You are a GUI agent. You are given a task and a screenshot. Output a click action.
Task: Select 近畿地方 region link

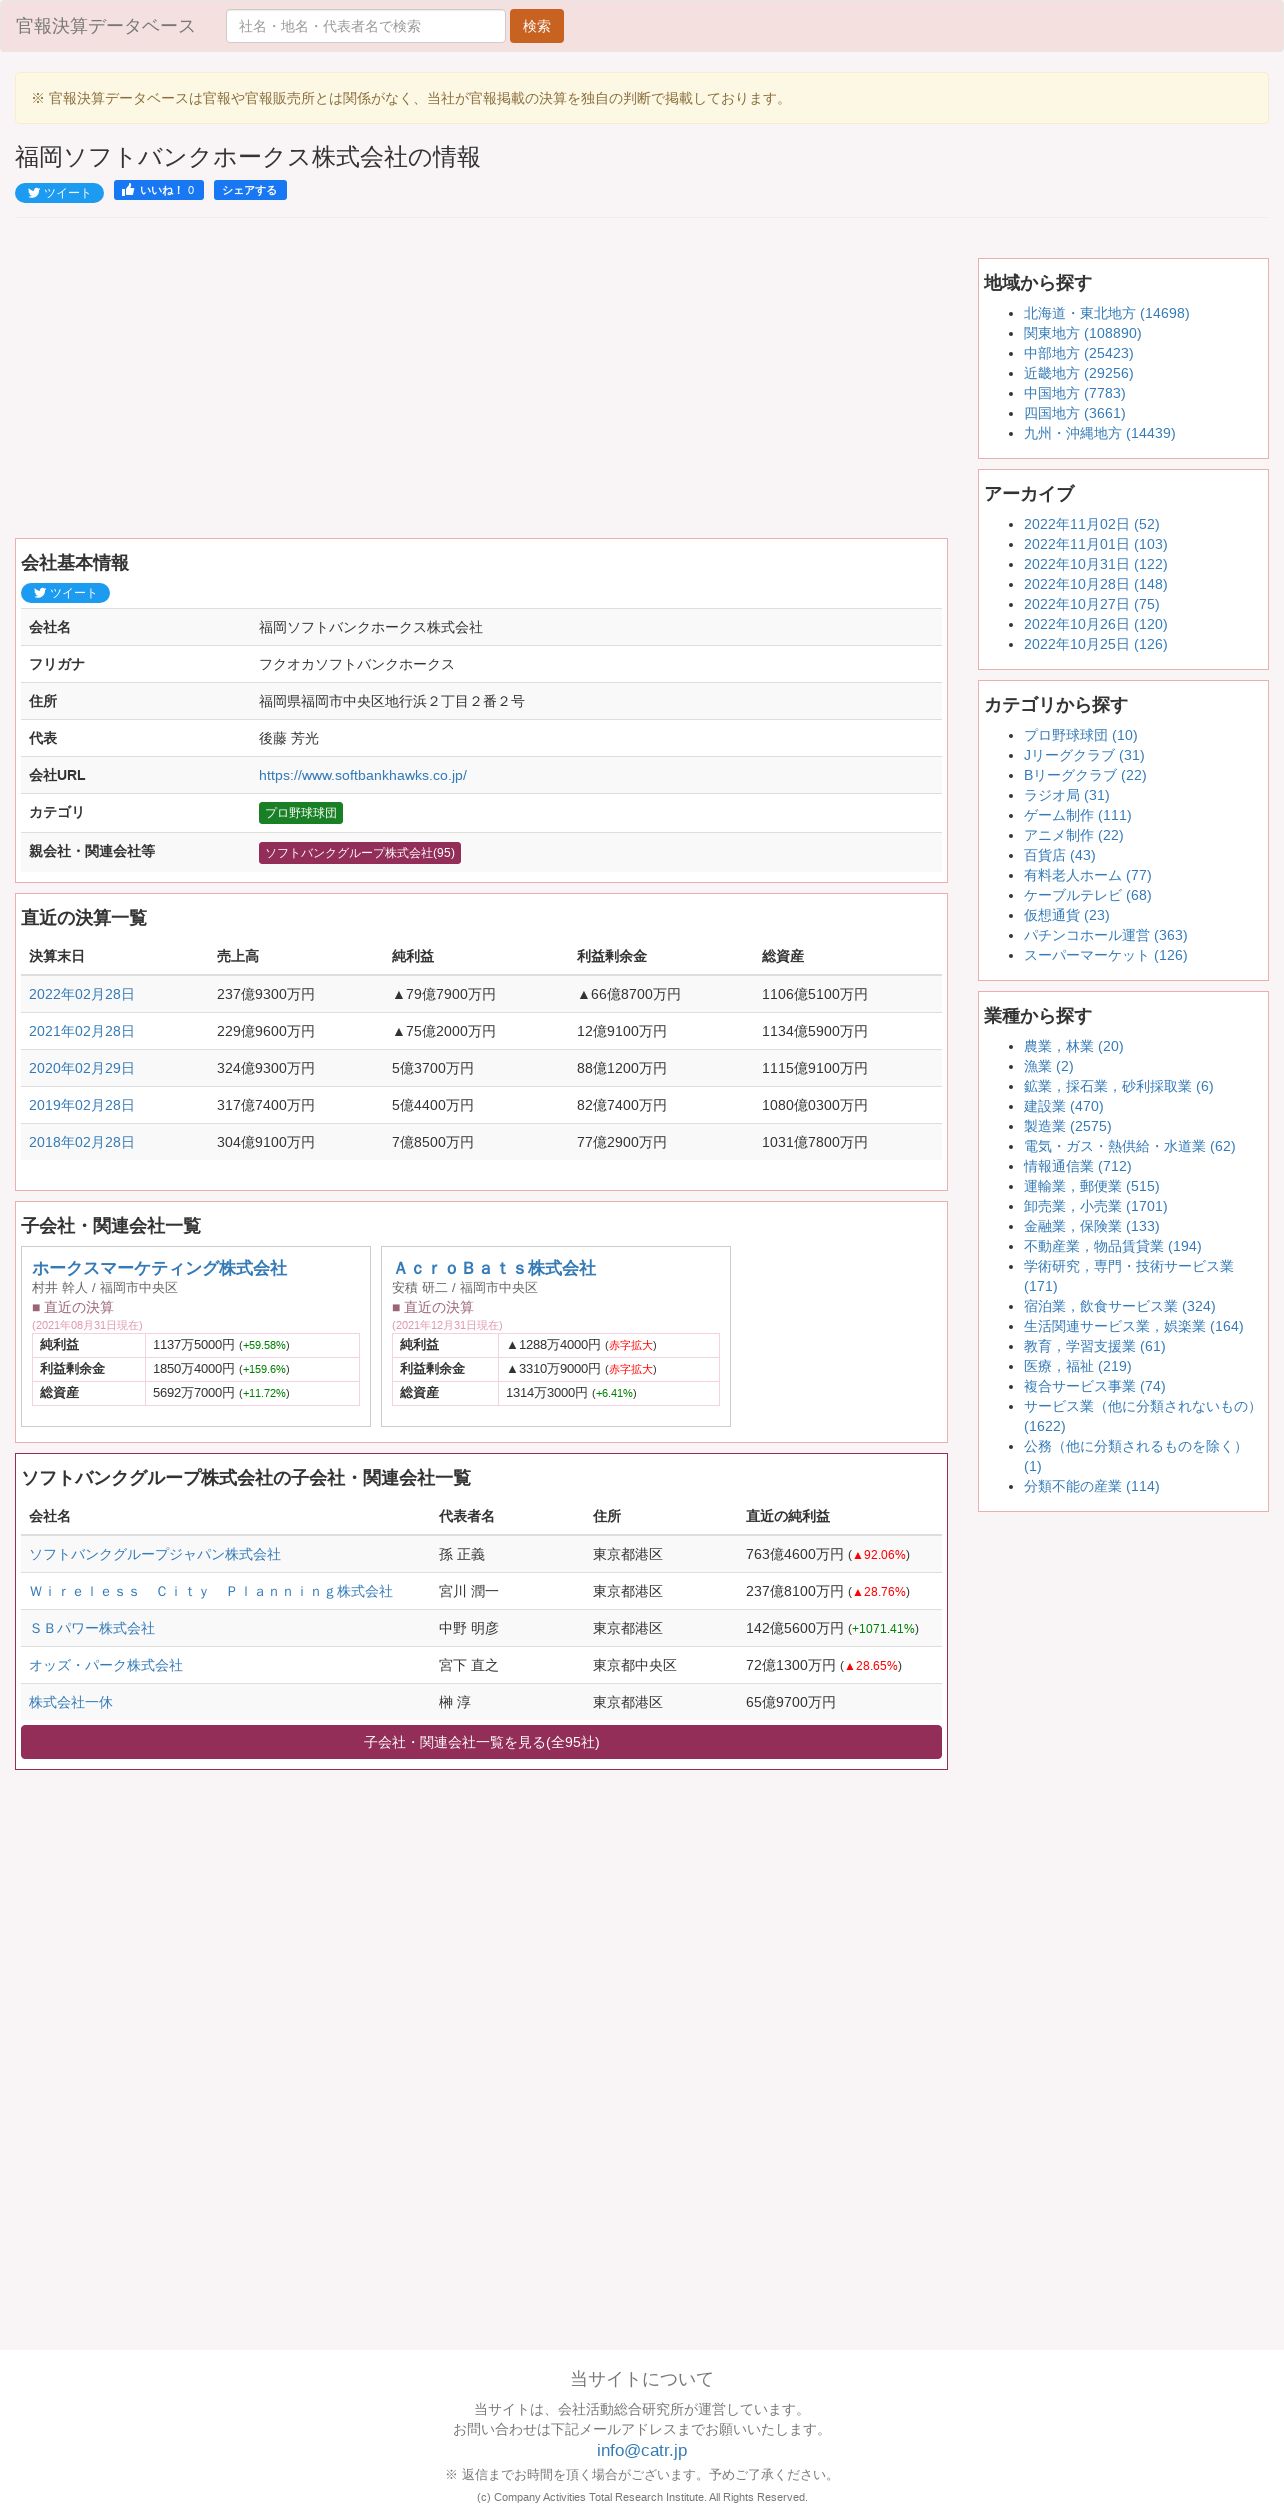pos(1078,373)
